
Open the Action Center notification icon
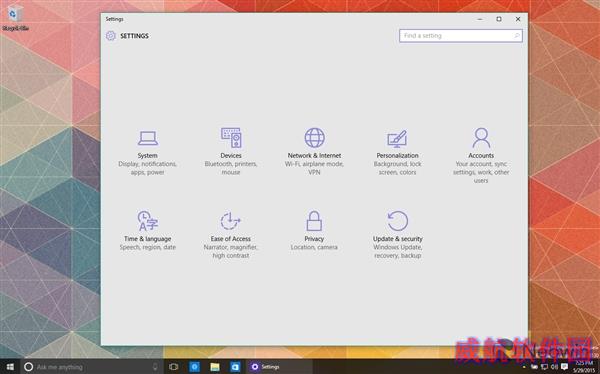pos(564,367)
